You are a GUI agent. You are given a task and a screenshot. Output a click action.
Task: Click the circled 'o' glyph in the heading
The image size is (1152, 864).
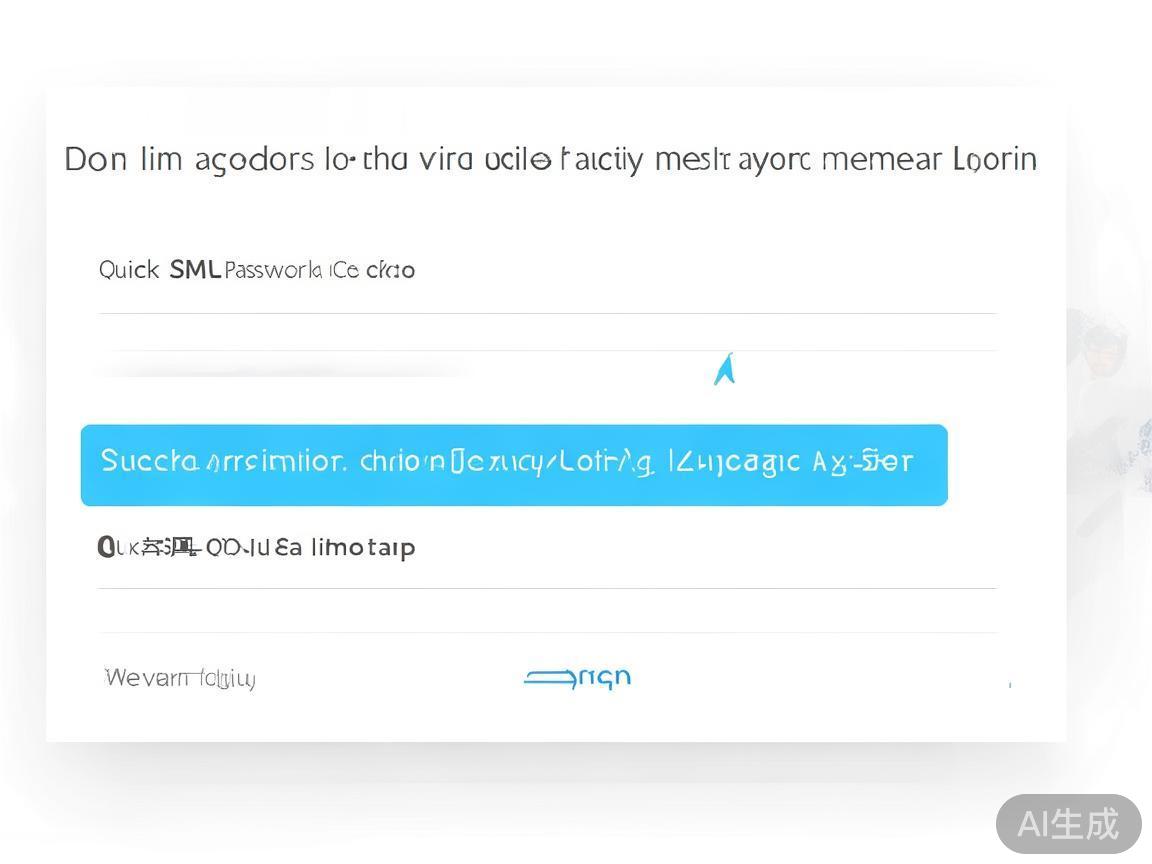[541, 159]
